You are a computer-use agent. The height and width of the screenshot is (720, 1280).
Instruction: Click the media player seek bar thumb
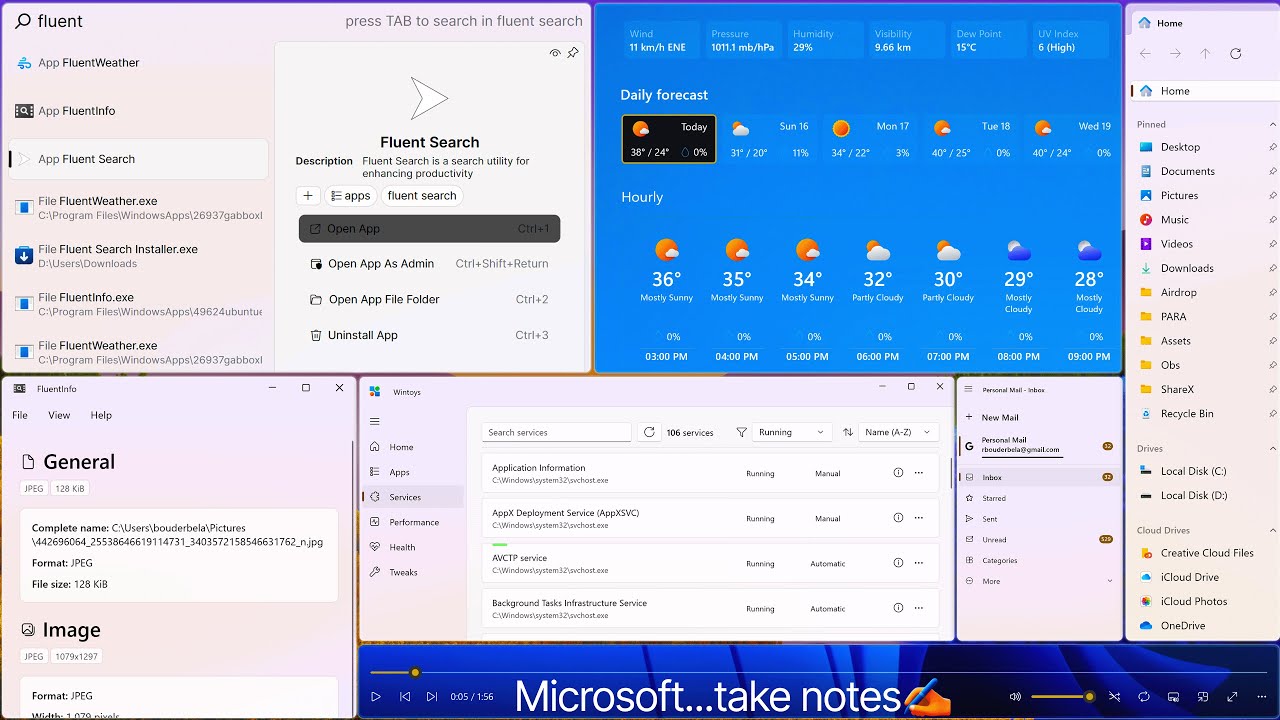pos(415,672)
